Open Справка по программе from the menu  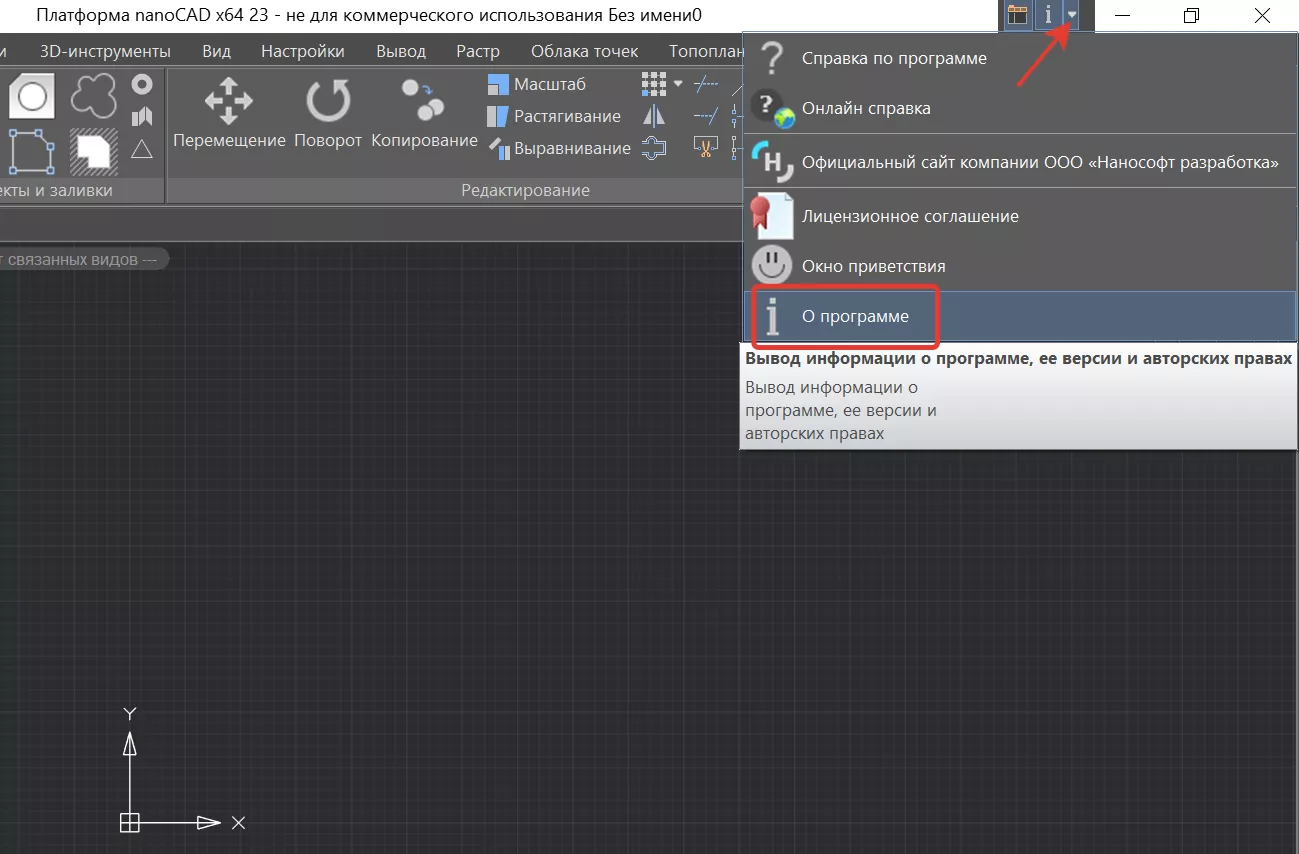pyautogui.click(x=893, y=59)
